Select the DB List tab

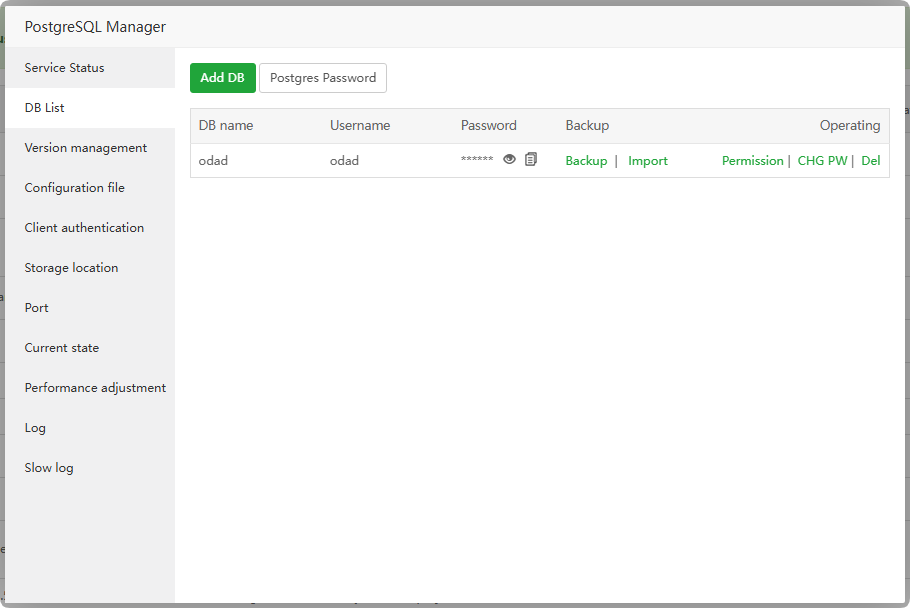pos(90,108)
